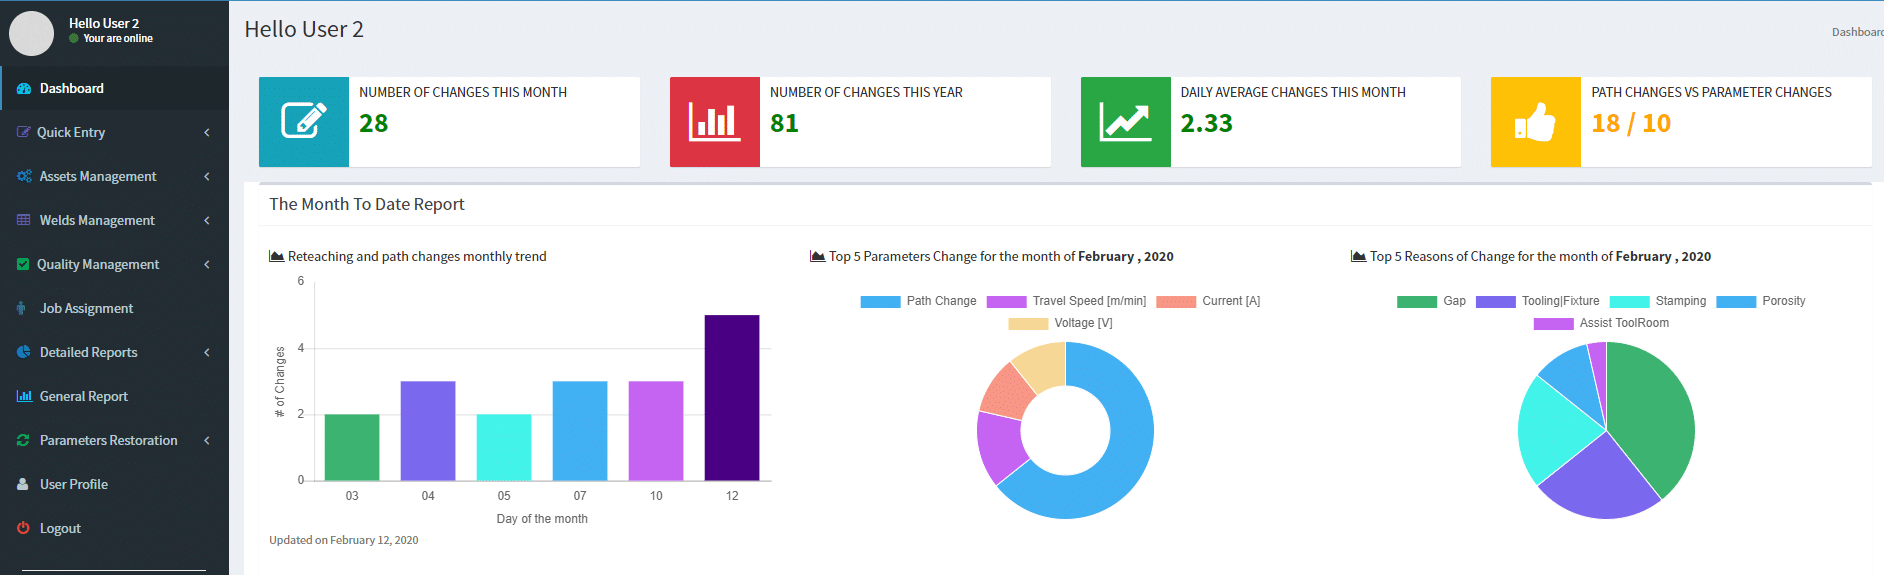Expand Parameters Restoration chevron
The width and height of the screenshot is (1884, 575).
coord(207,440)
